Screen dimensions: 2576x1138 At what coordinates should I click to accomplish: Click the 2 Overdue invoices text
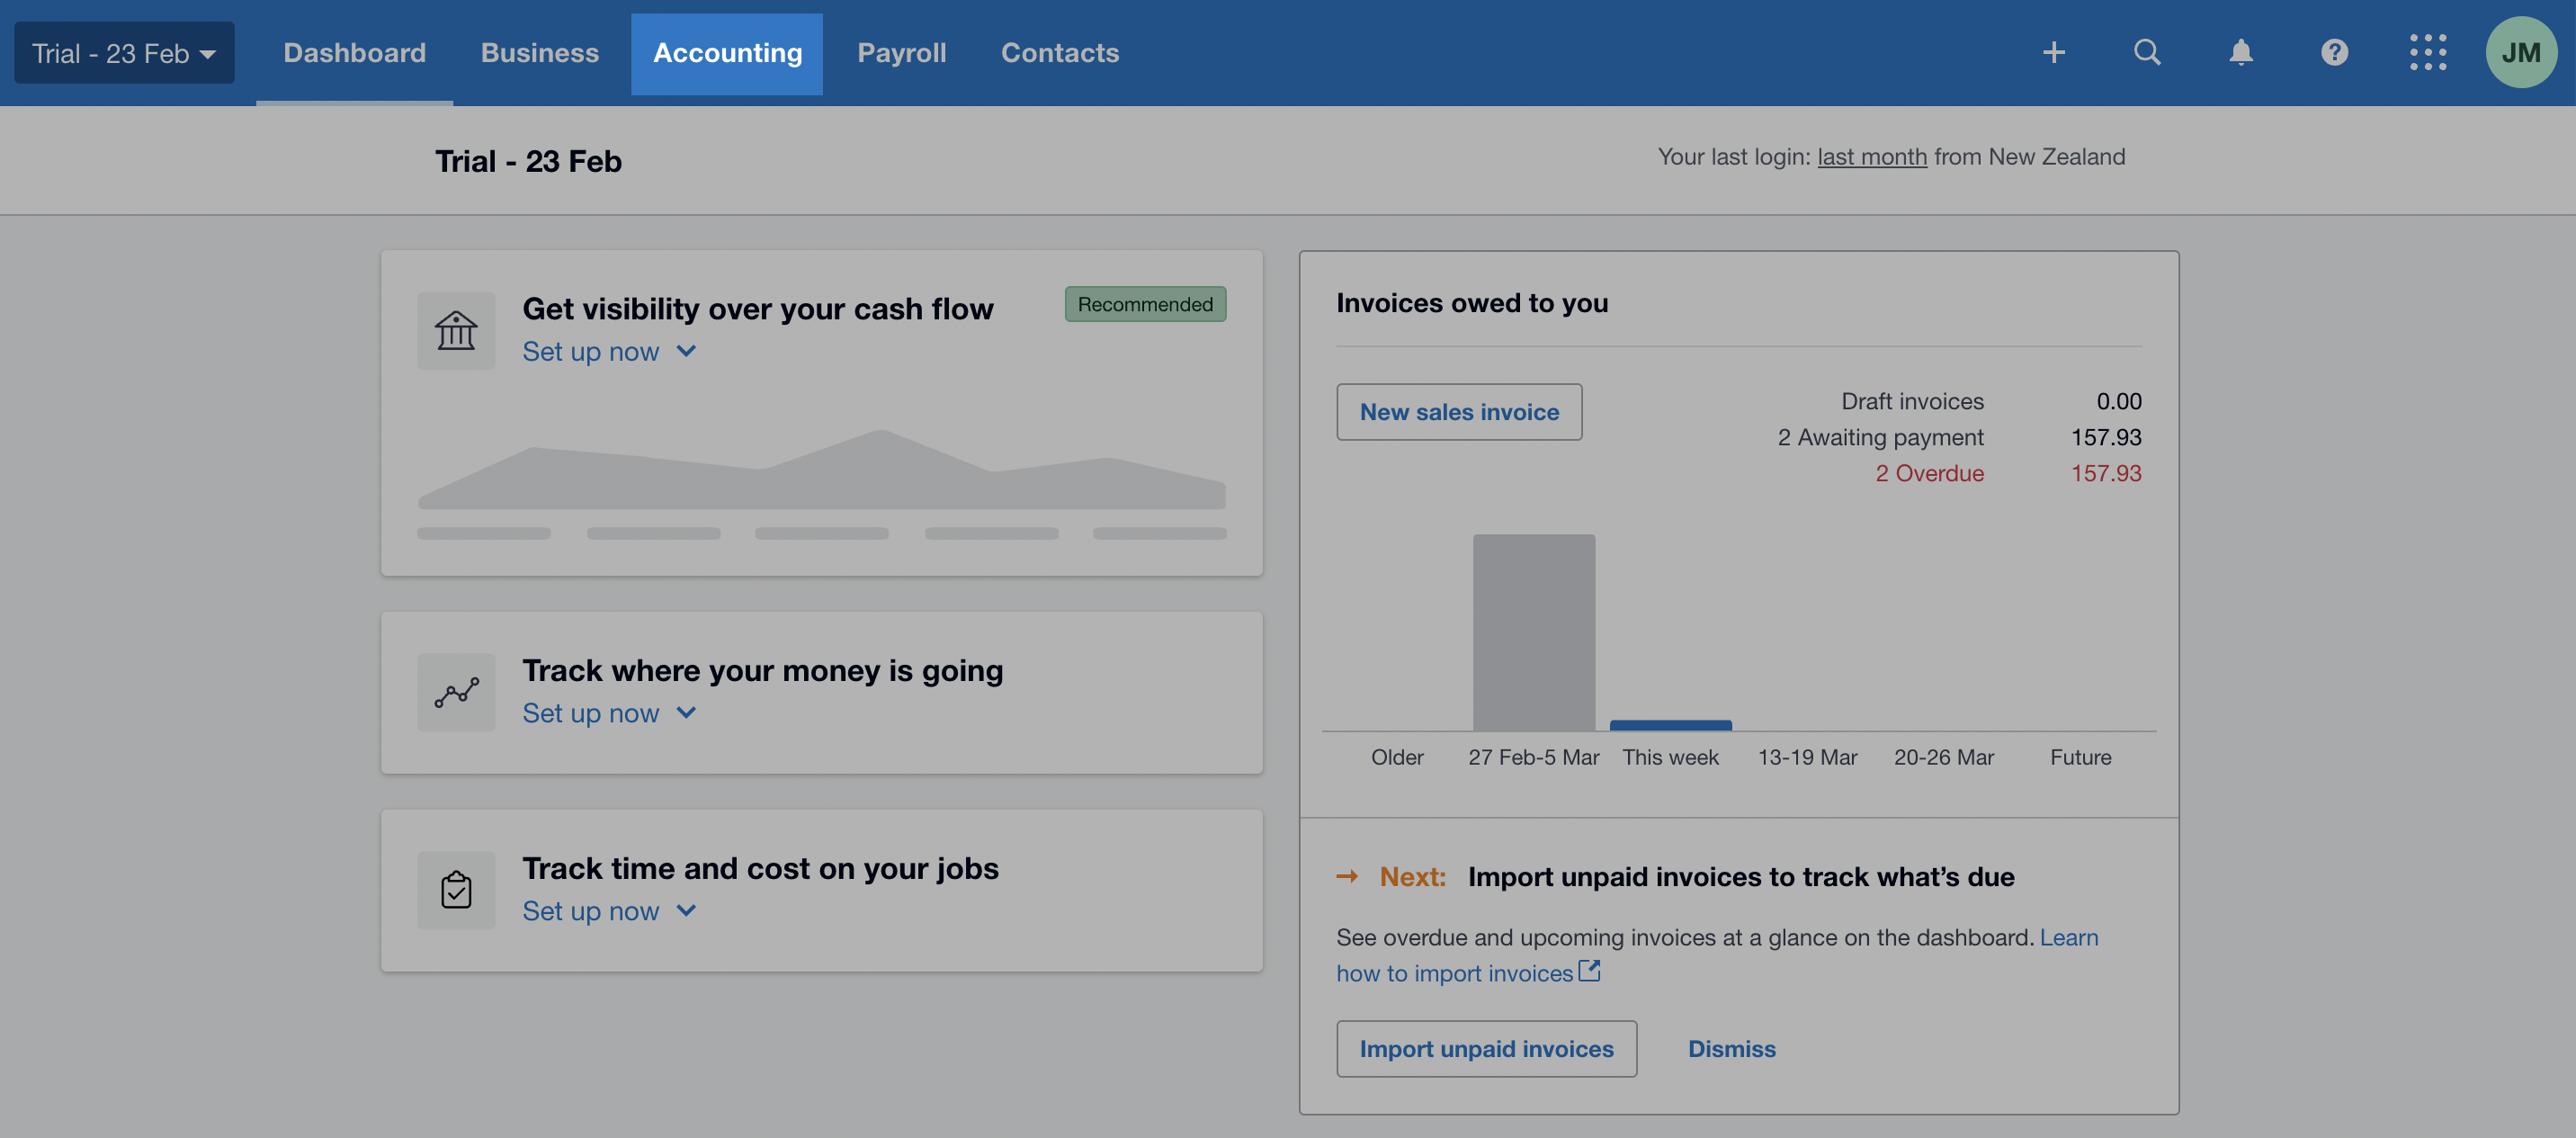pos(1929,473)
